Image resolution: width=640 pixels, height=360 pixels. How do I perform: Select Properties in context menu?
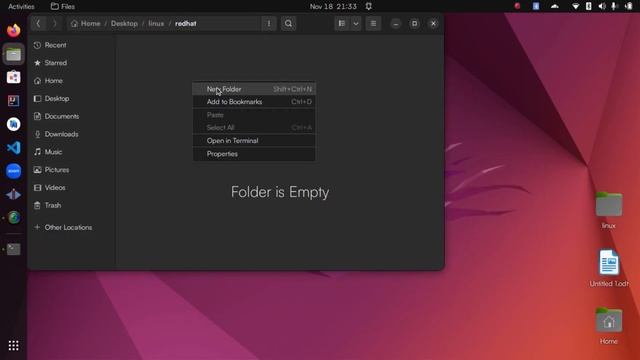pyautogui.click(x=254, y=154)
